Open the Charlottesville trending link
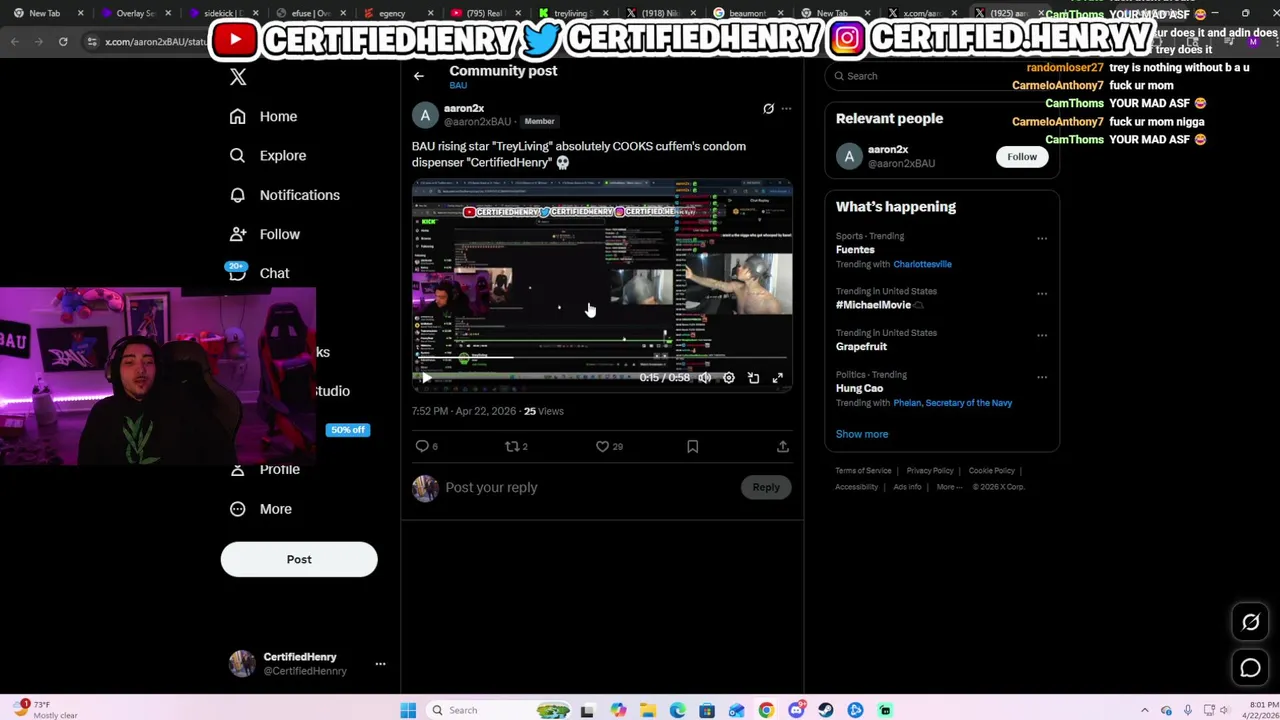This screenshot has width=1280, height=720. tap(922, 265)
